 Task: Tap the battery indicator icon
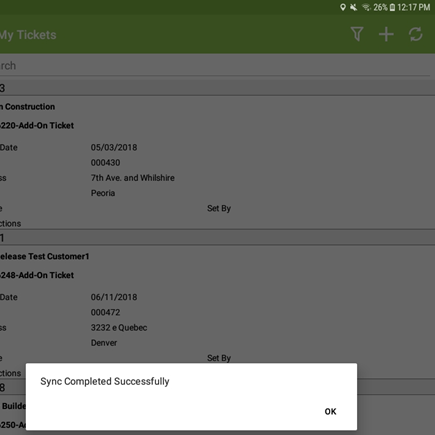(392, 7)
